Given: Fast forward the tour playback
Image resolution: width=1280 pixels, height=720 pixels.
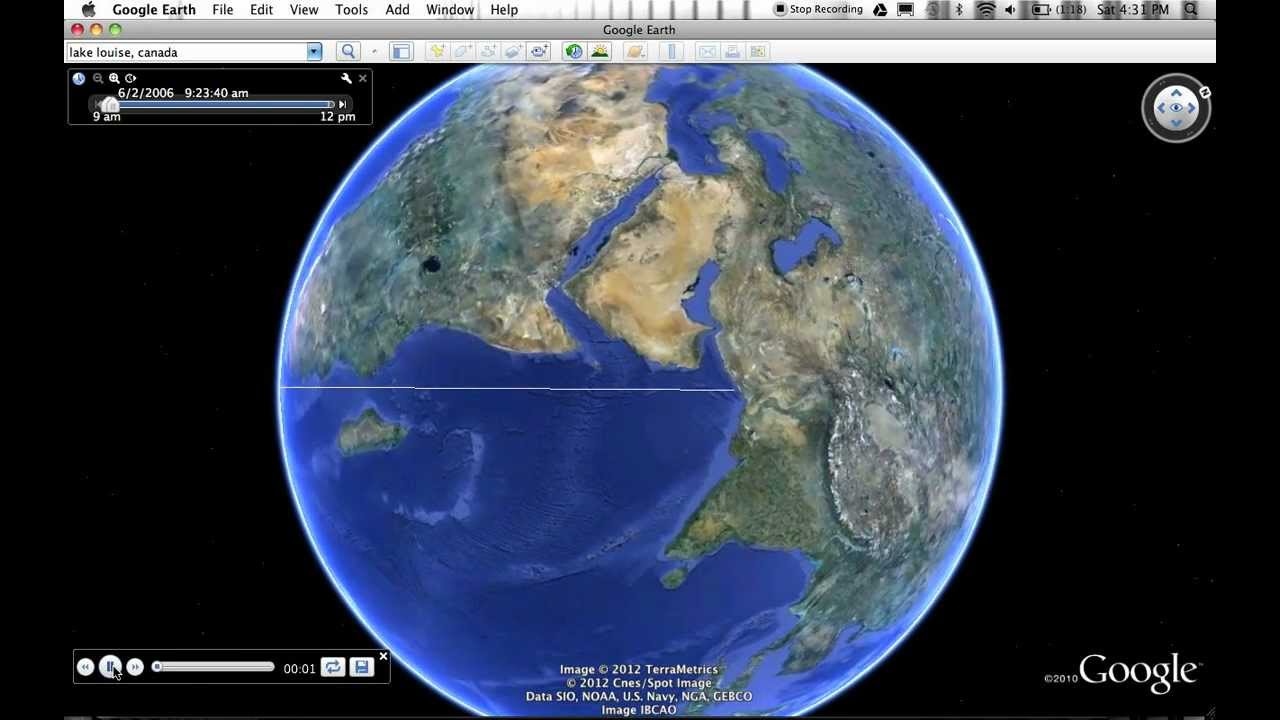Looking at the screenshot, I should click(x=135, y=667).
